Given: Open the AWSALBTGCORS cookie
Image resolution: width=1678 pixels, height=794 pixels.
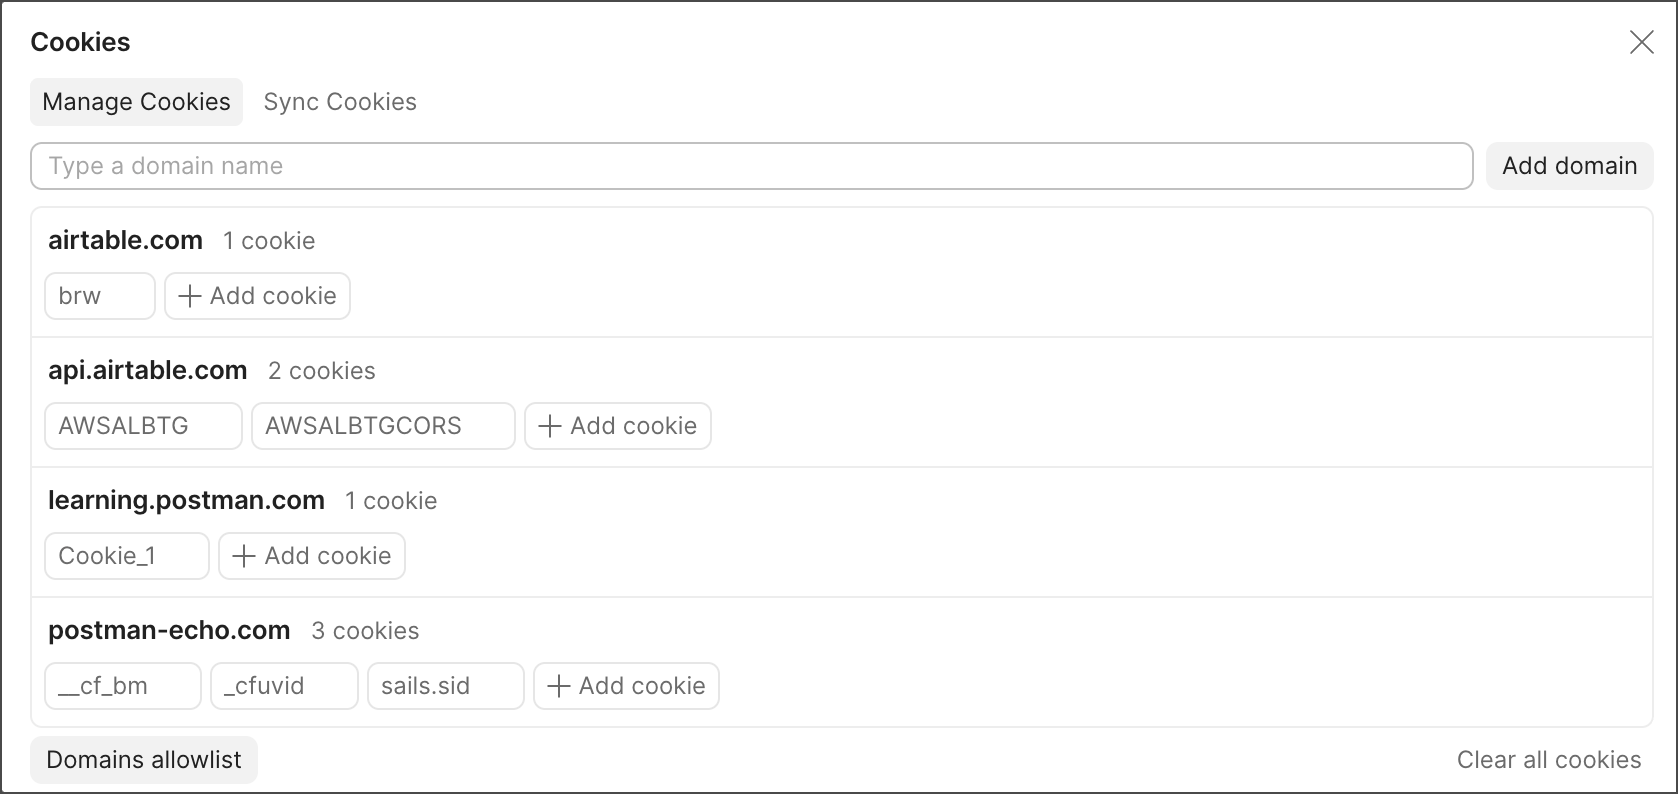Looking at the screenshot, I should point(383,426).
